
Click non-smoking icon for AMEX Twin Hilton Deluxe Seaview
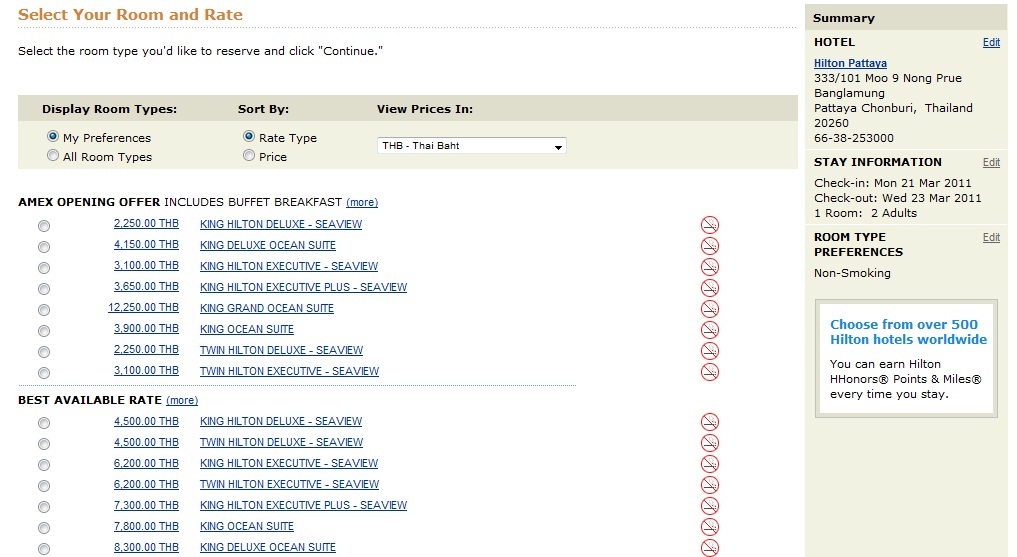click(x=710, y=350)
